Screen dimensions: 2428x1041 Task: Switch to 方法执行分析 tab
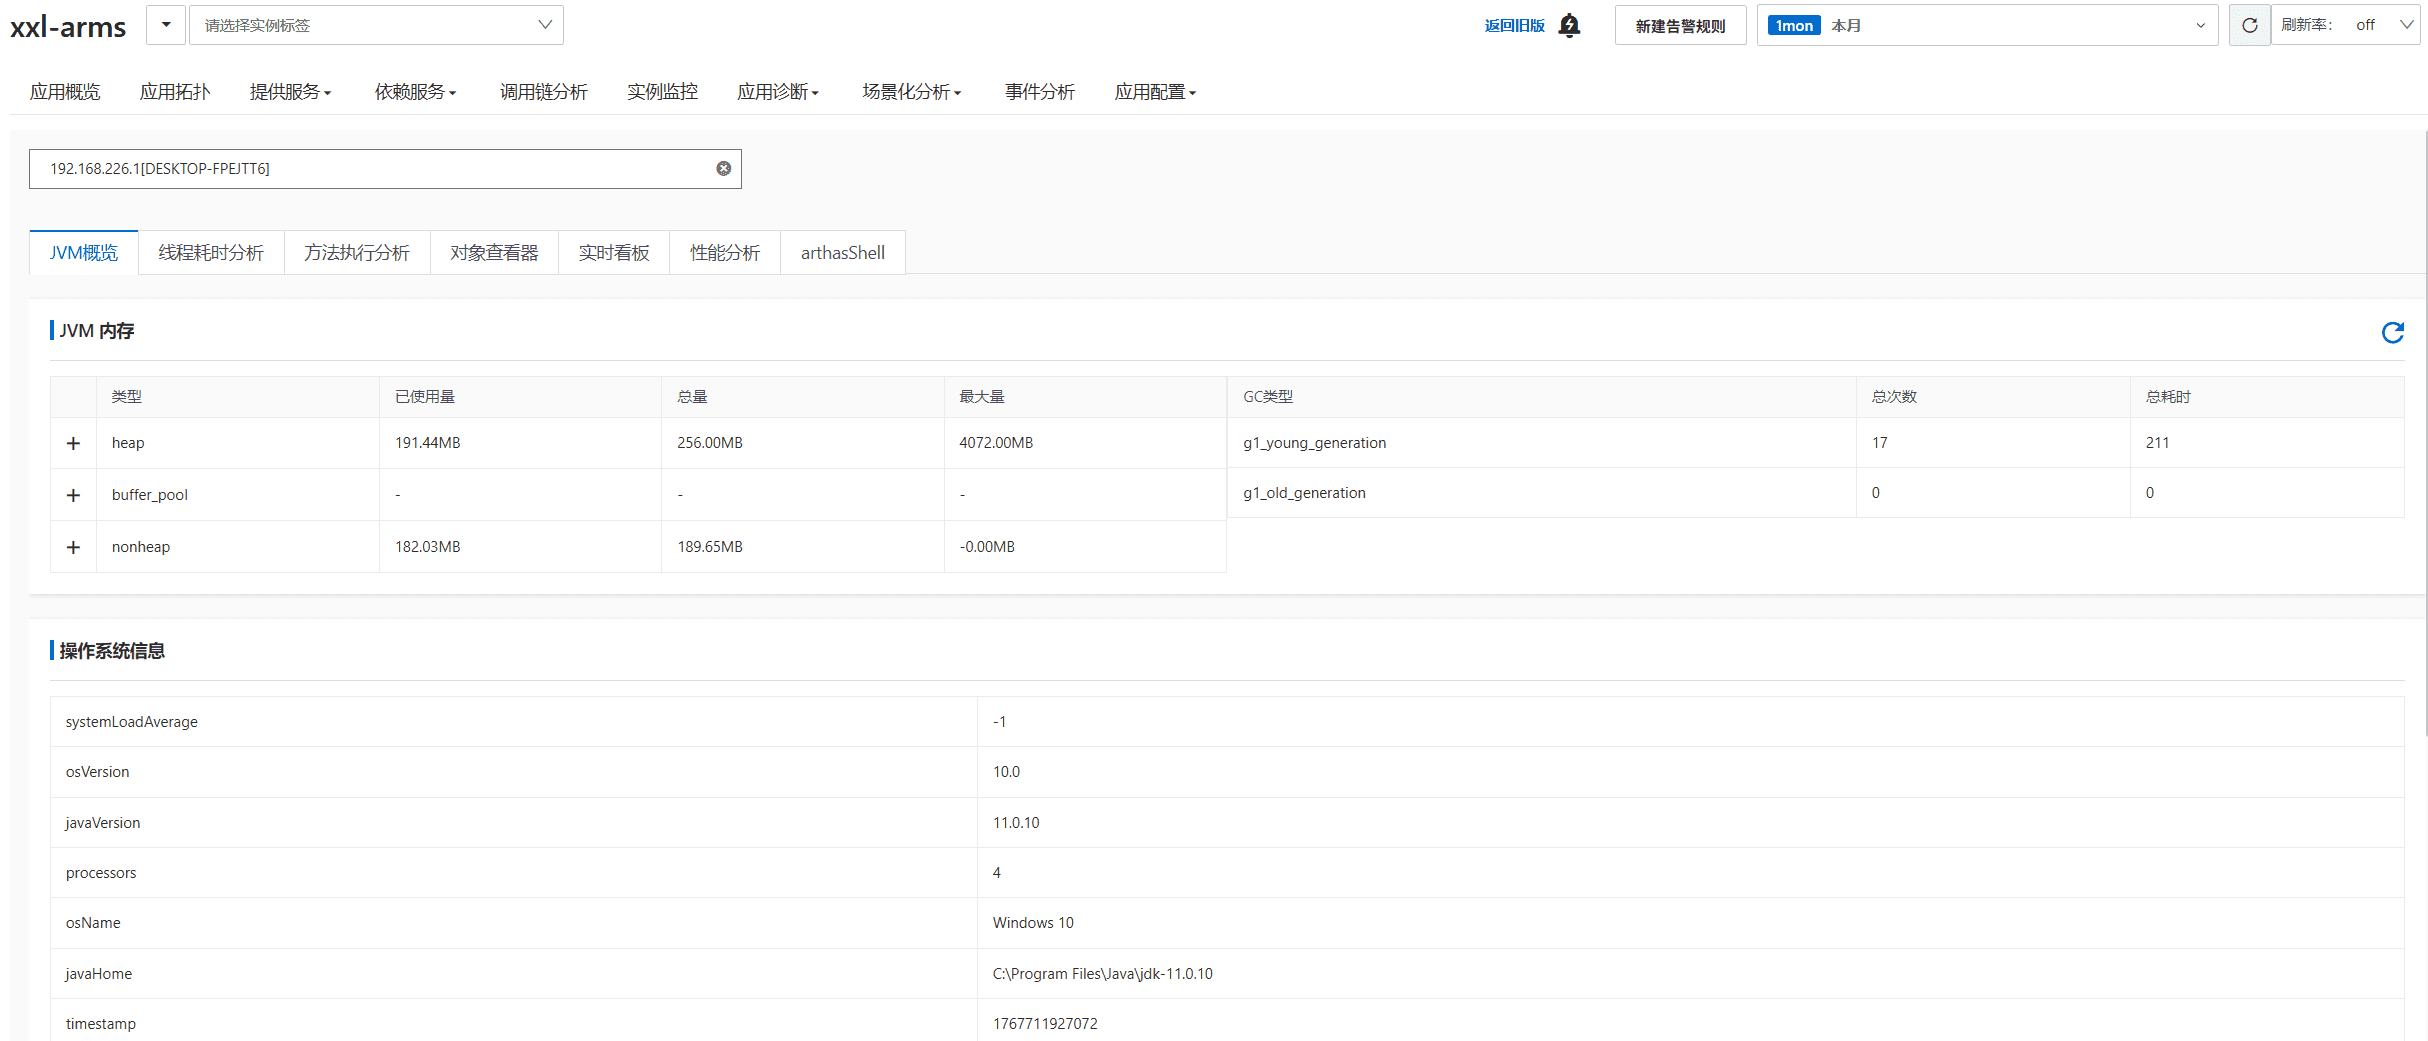click(x=357, y=253)
